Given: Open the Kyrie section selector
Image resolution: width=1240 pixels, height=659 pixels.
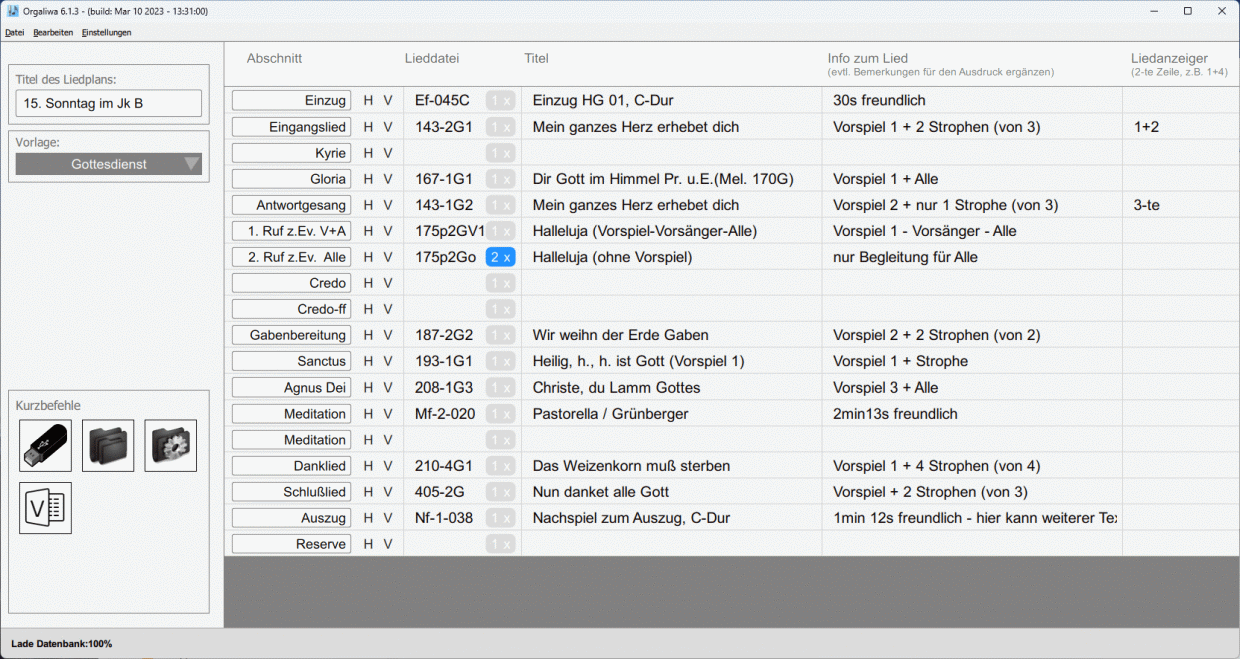Looking at the screenshot, I should click(292, 153).
